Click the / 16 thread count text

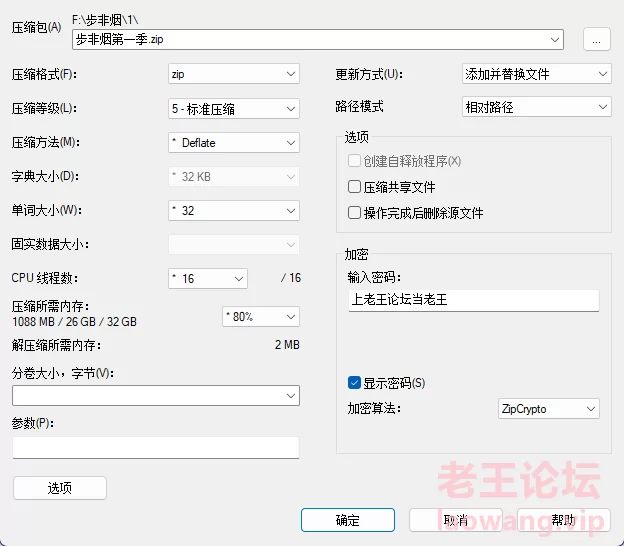click(291, 278)
